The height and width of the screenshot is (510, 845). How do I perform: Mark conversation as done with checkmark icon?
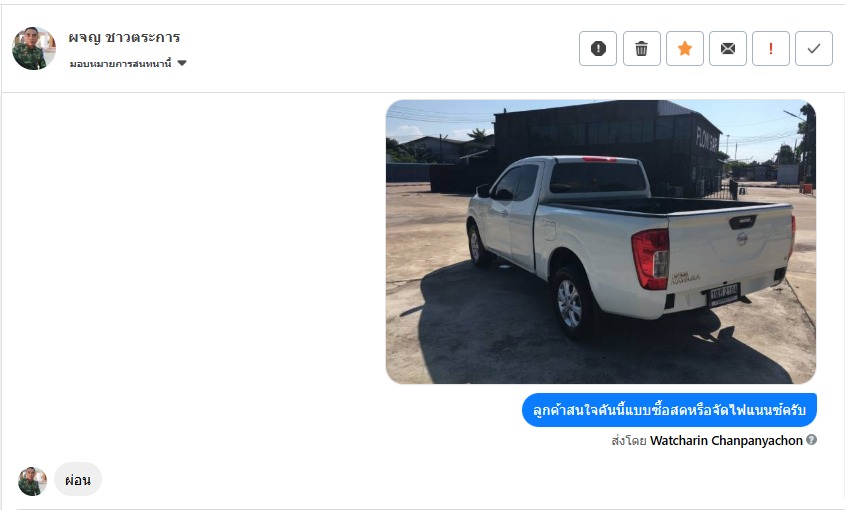pos(814,49)
